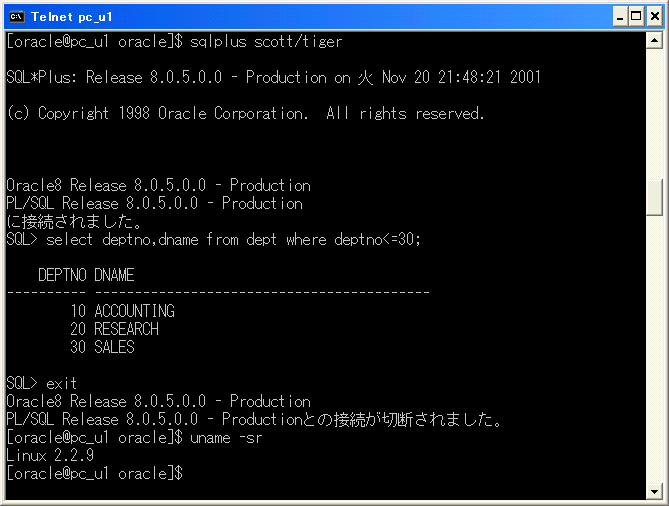Click scrollbar track above the thumb
669x506 pixels.
[654, 114]
